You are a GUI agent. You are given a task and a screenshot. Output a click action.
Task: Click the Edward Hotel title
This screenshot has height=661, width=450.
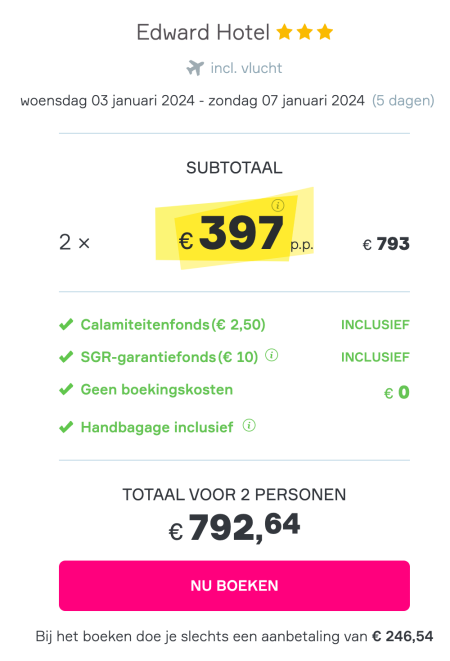click(x=203, y=32)
